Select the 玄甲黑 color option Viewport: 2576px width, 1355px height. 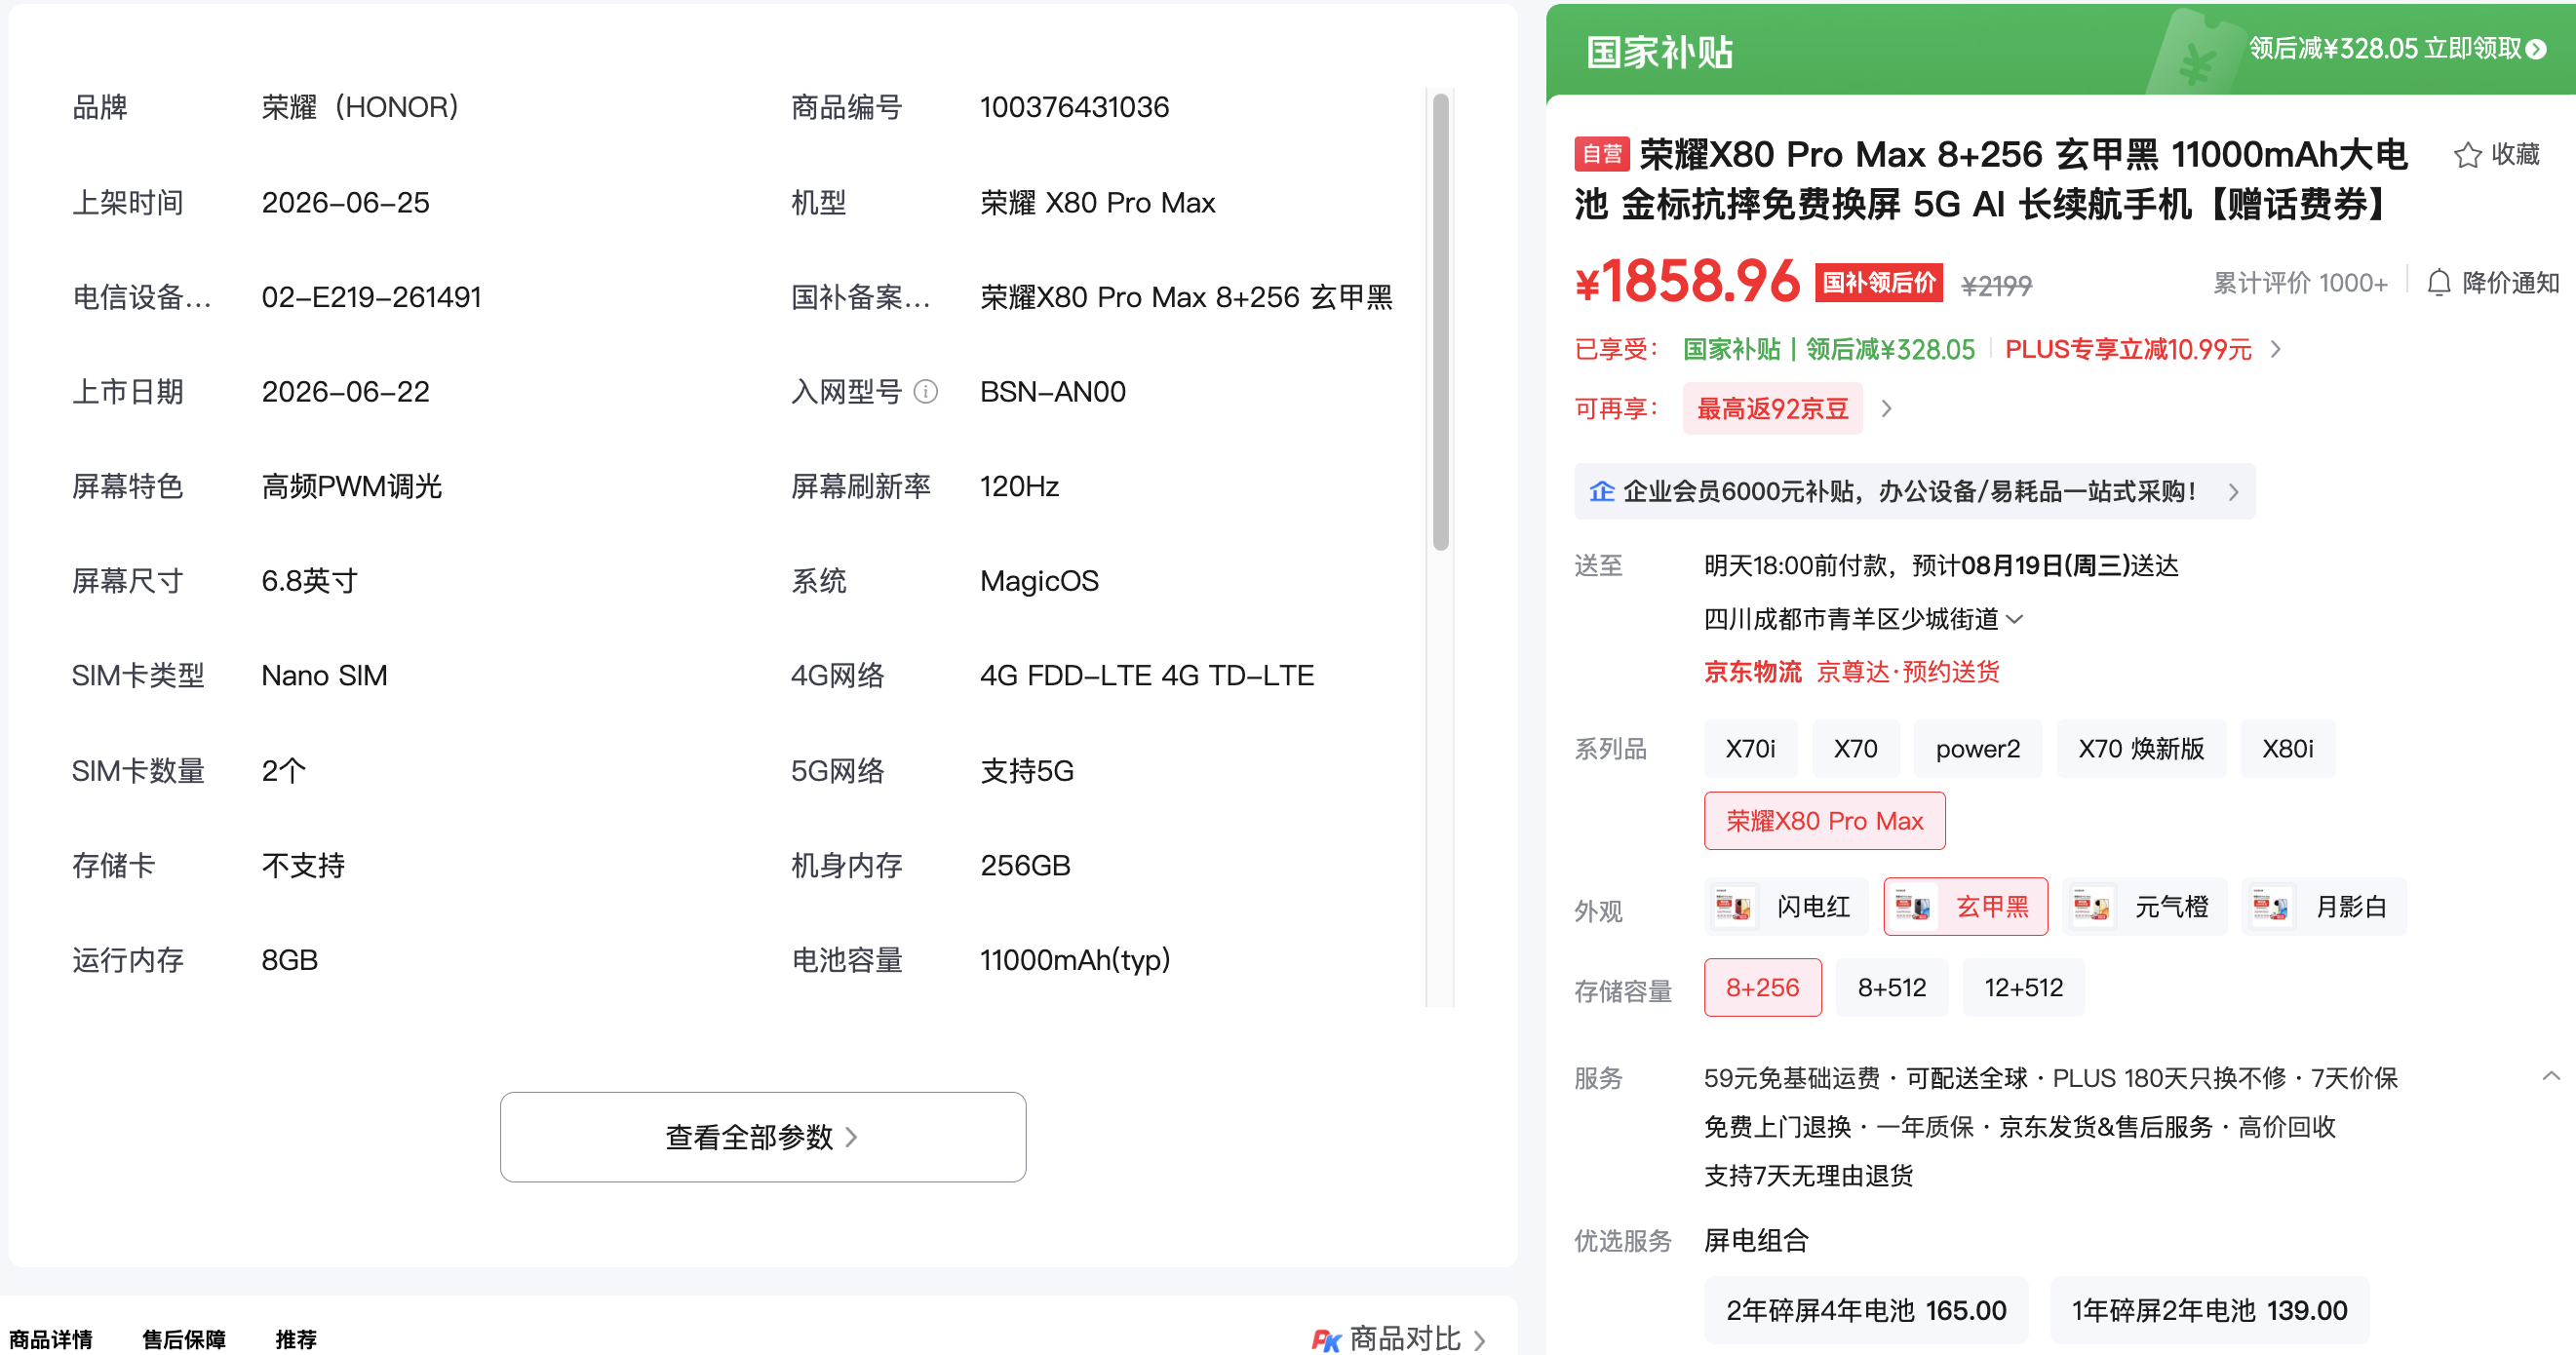1966,907
